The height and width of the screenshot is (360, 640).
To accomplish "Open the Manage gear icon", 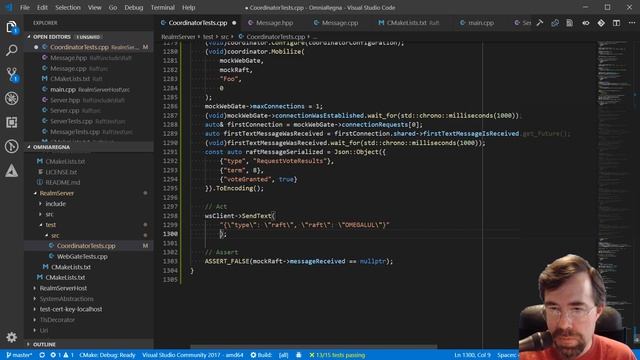I will [x=11, y=337].
